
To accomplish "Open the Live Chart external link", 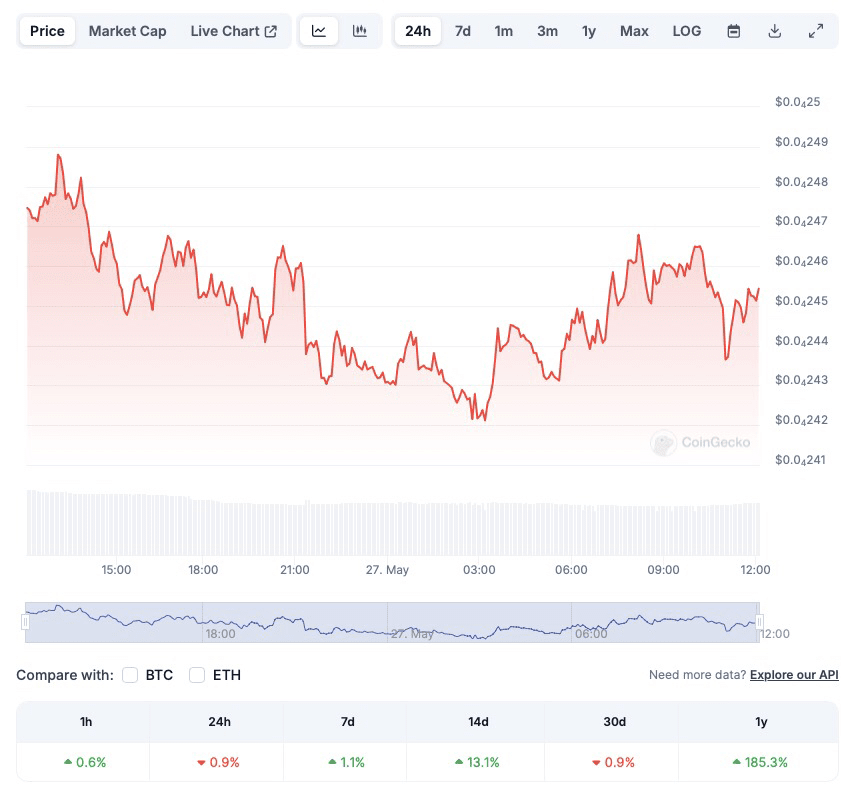I will click(234, 31).
